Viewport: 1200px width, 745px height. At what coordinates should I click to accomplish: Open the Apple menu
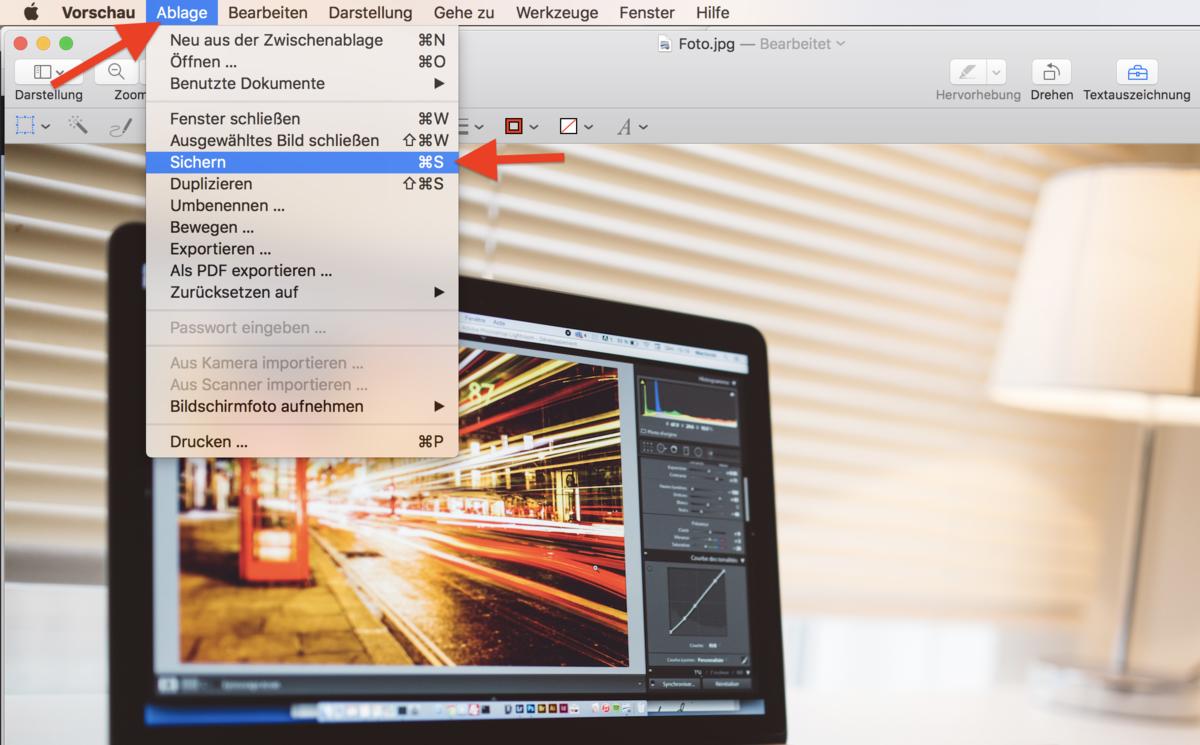pos(30,13)
